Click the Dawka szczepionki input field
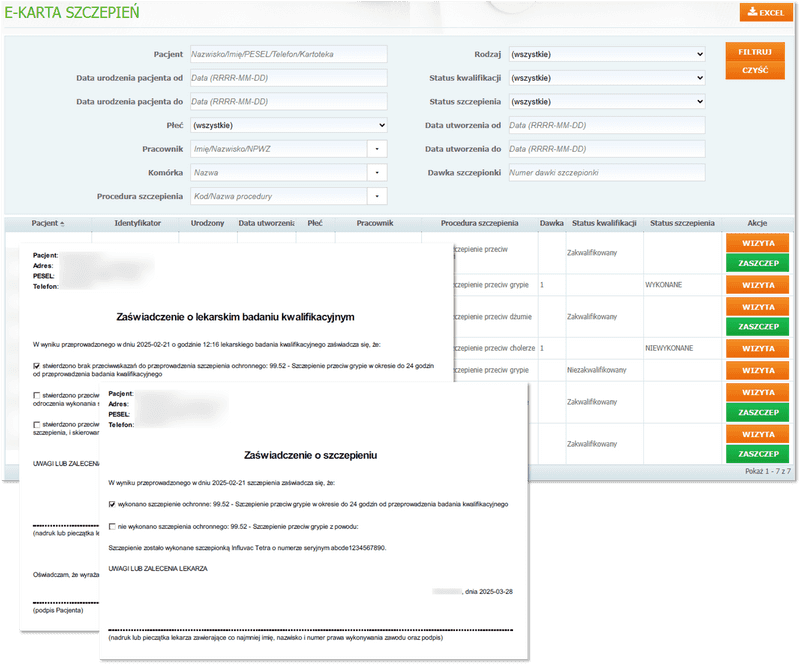This screenshot has height=664, width=800. tap(607, 173)
